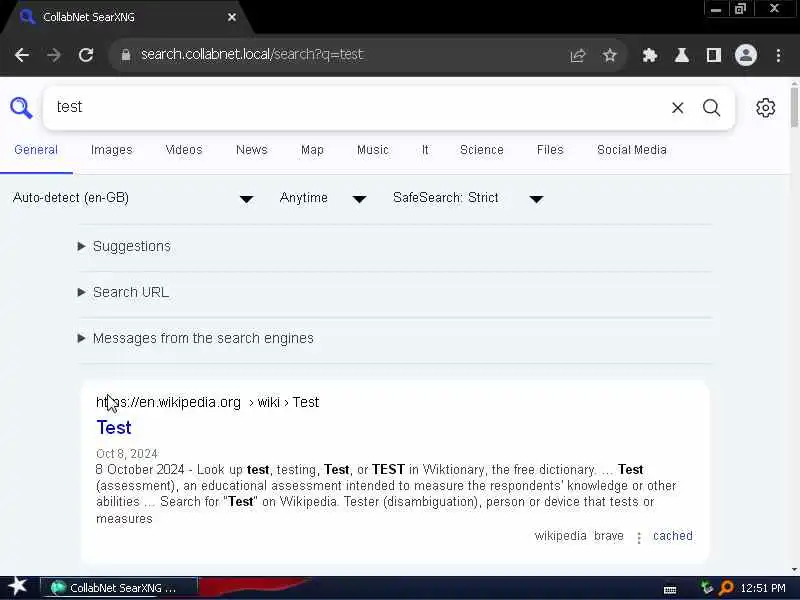The height and width of the screenshot is (600, 800).
Task: Open Chrome Labs flask icon
Action: (x=682, y=55)
